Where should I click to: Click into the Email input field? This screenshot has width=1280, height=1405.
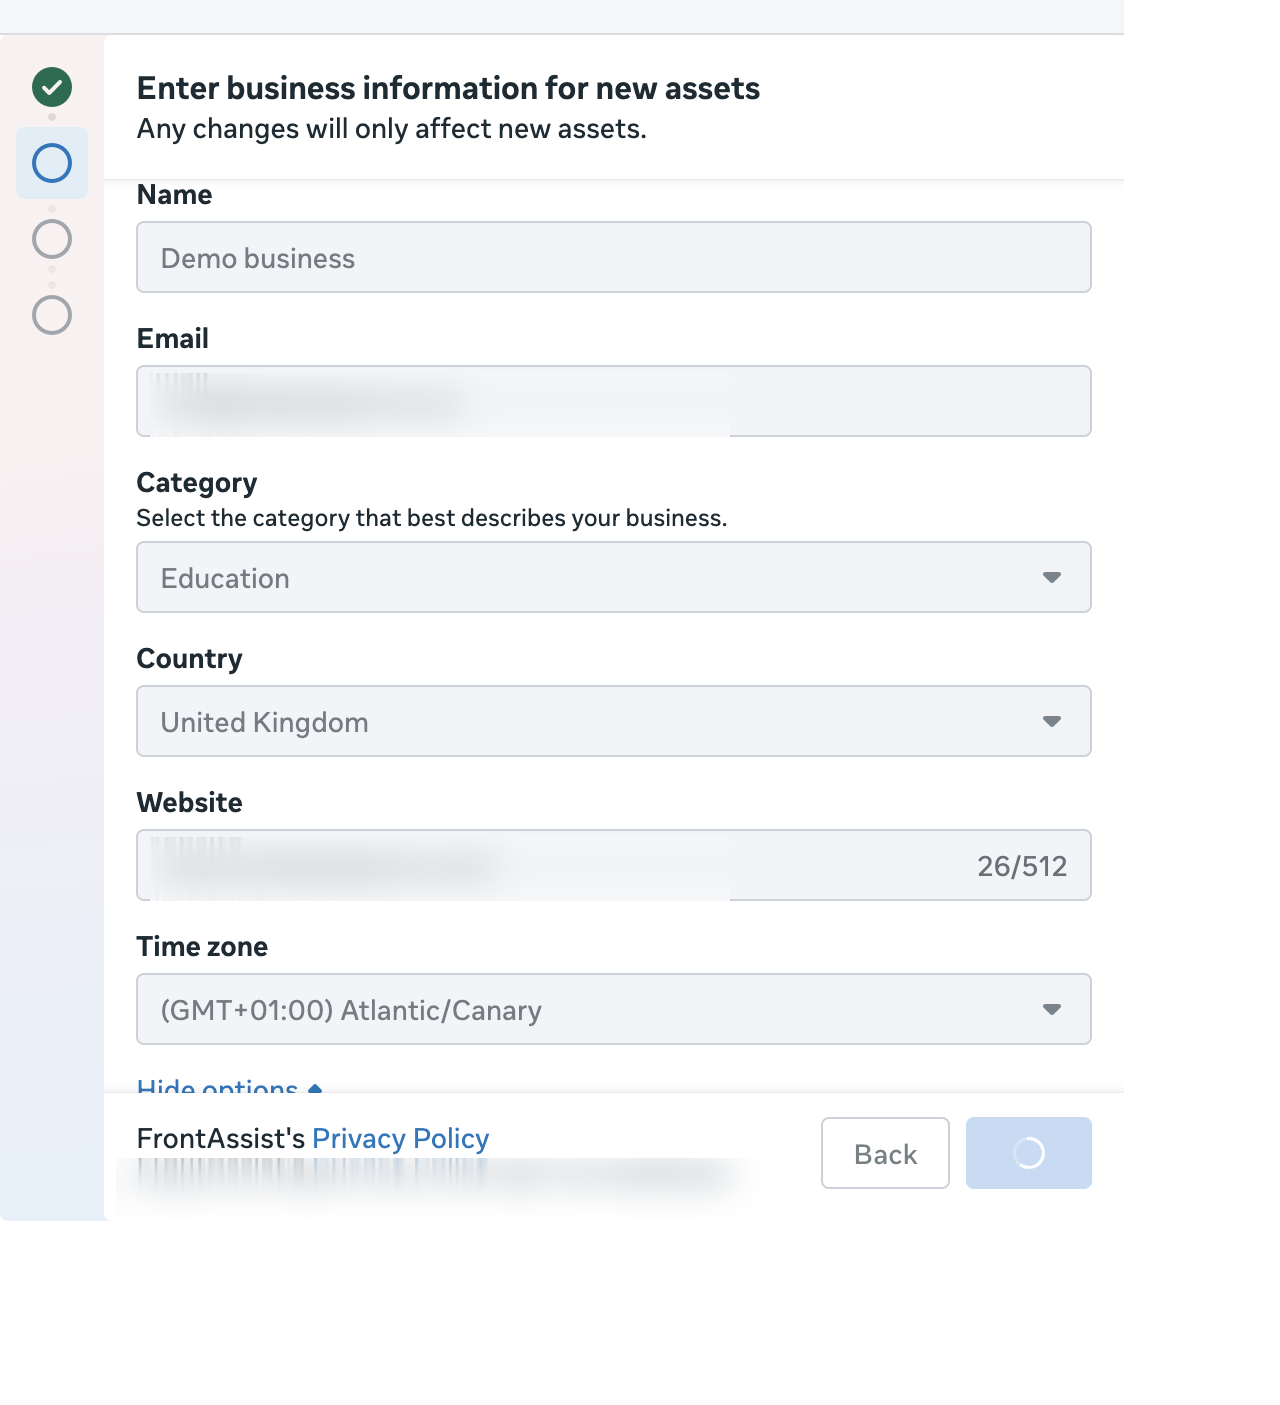point(614,401)
